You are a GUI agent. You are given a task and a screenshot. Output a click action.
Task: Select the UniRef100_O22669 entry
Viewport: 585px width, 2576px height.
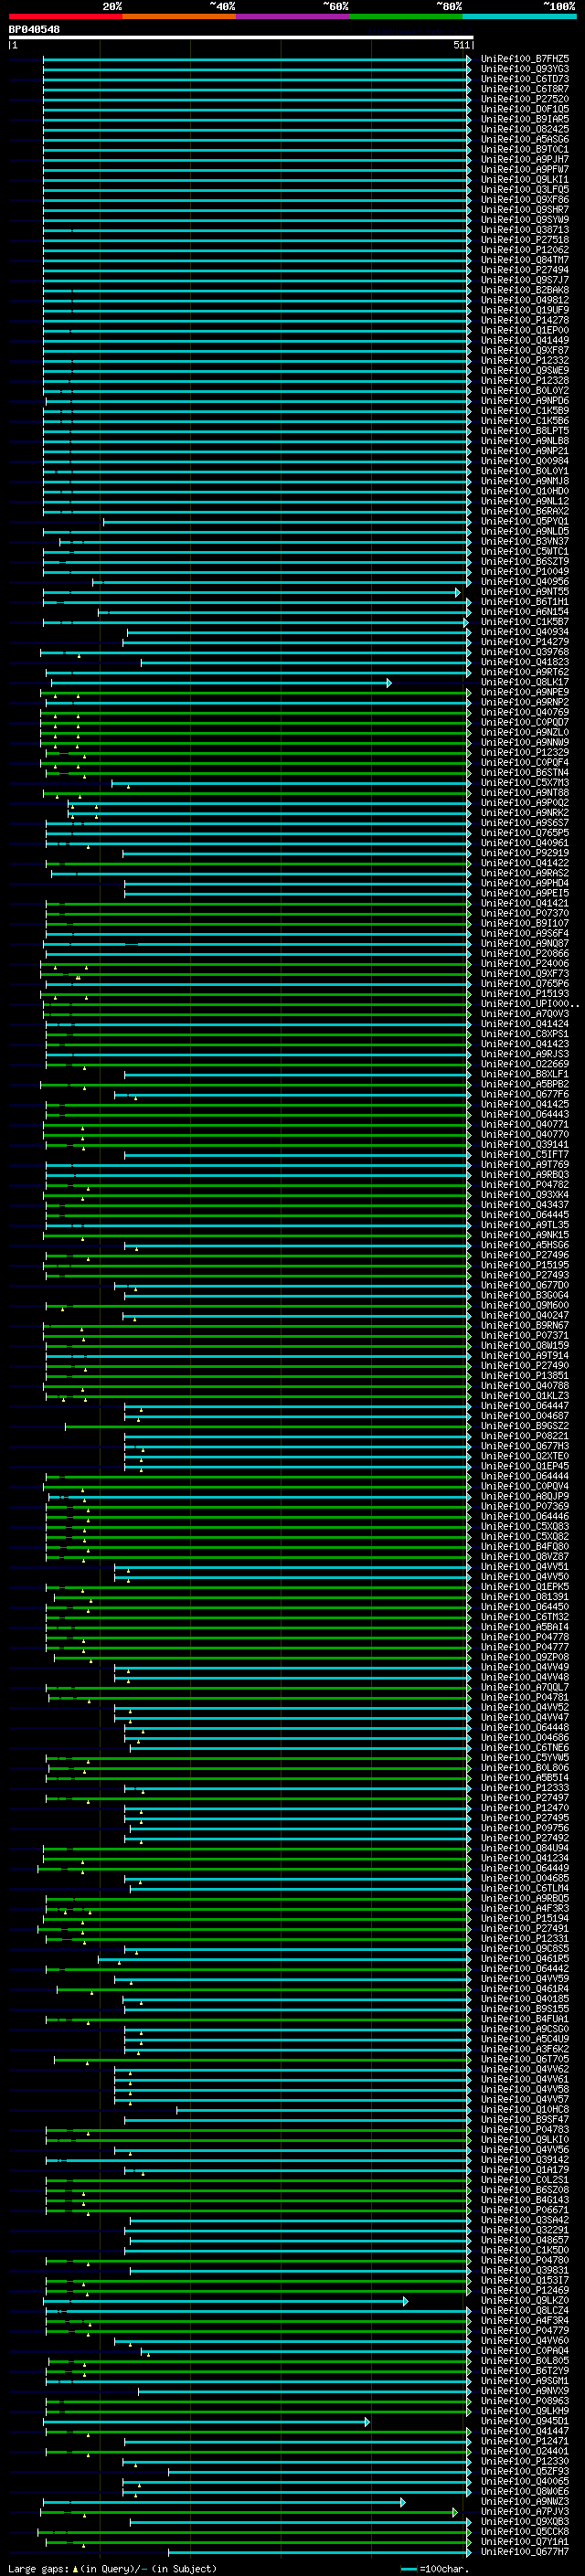(x=525, y=1064)
